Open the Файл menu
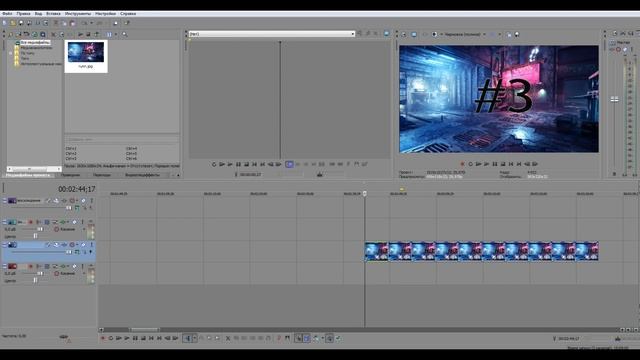The width and height of the screenshot is (640, 360). click(x=7, y=14)
